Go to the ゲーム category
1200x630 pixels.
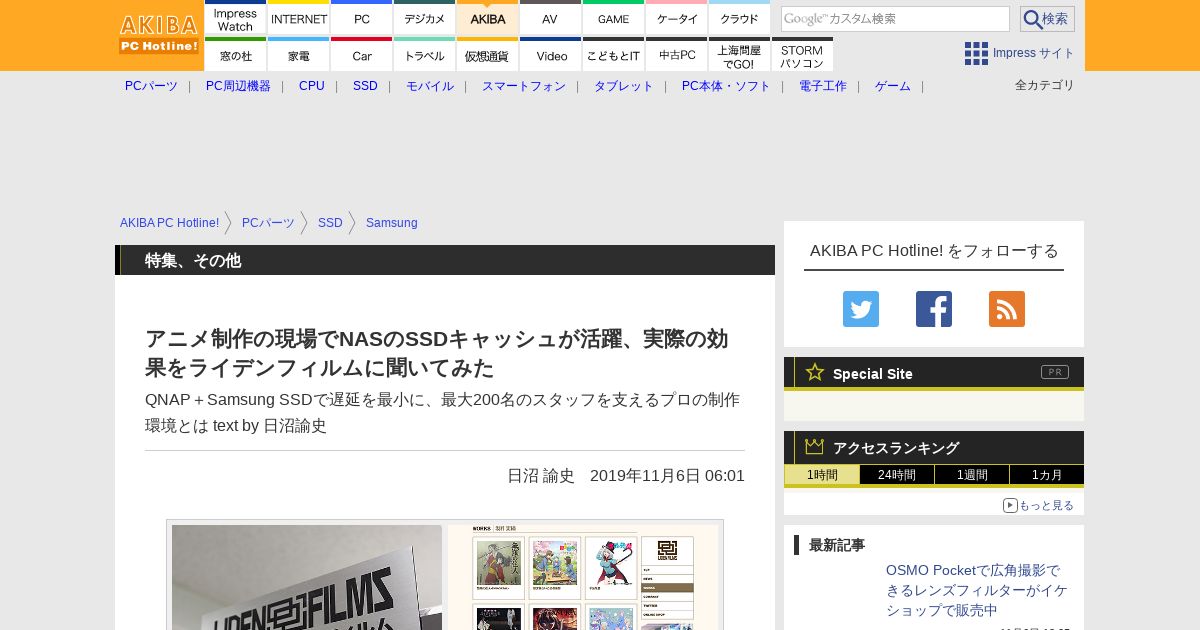point(893,86)
